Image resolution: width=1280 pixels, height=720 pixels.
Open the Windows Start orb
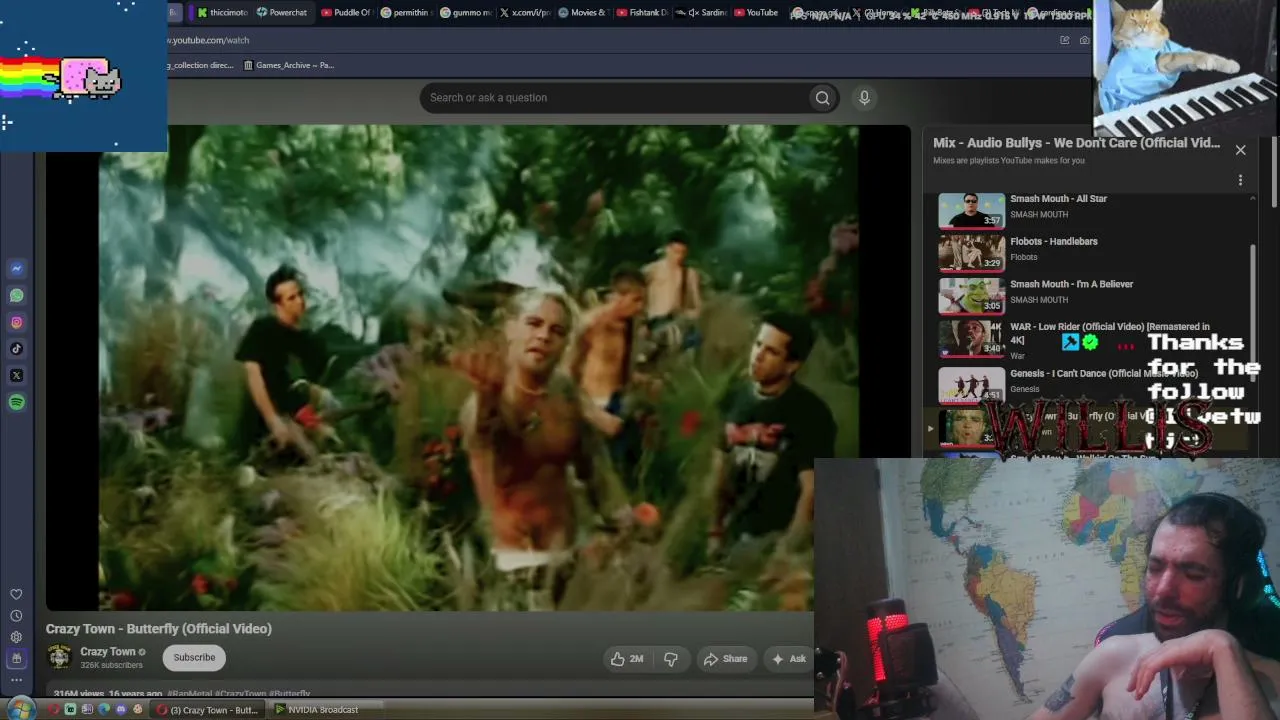pyautogui.click(x=21, y=709)
